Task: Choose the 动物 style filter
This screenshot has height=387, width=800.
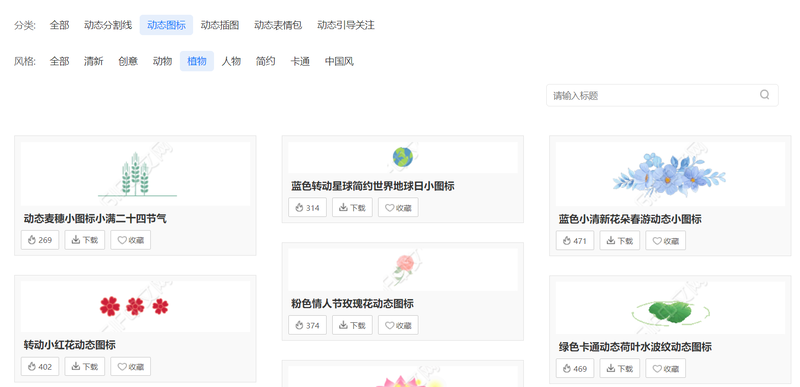Action: [x=162, y=61]
